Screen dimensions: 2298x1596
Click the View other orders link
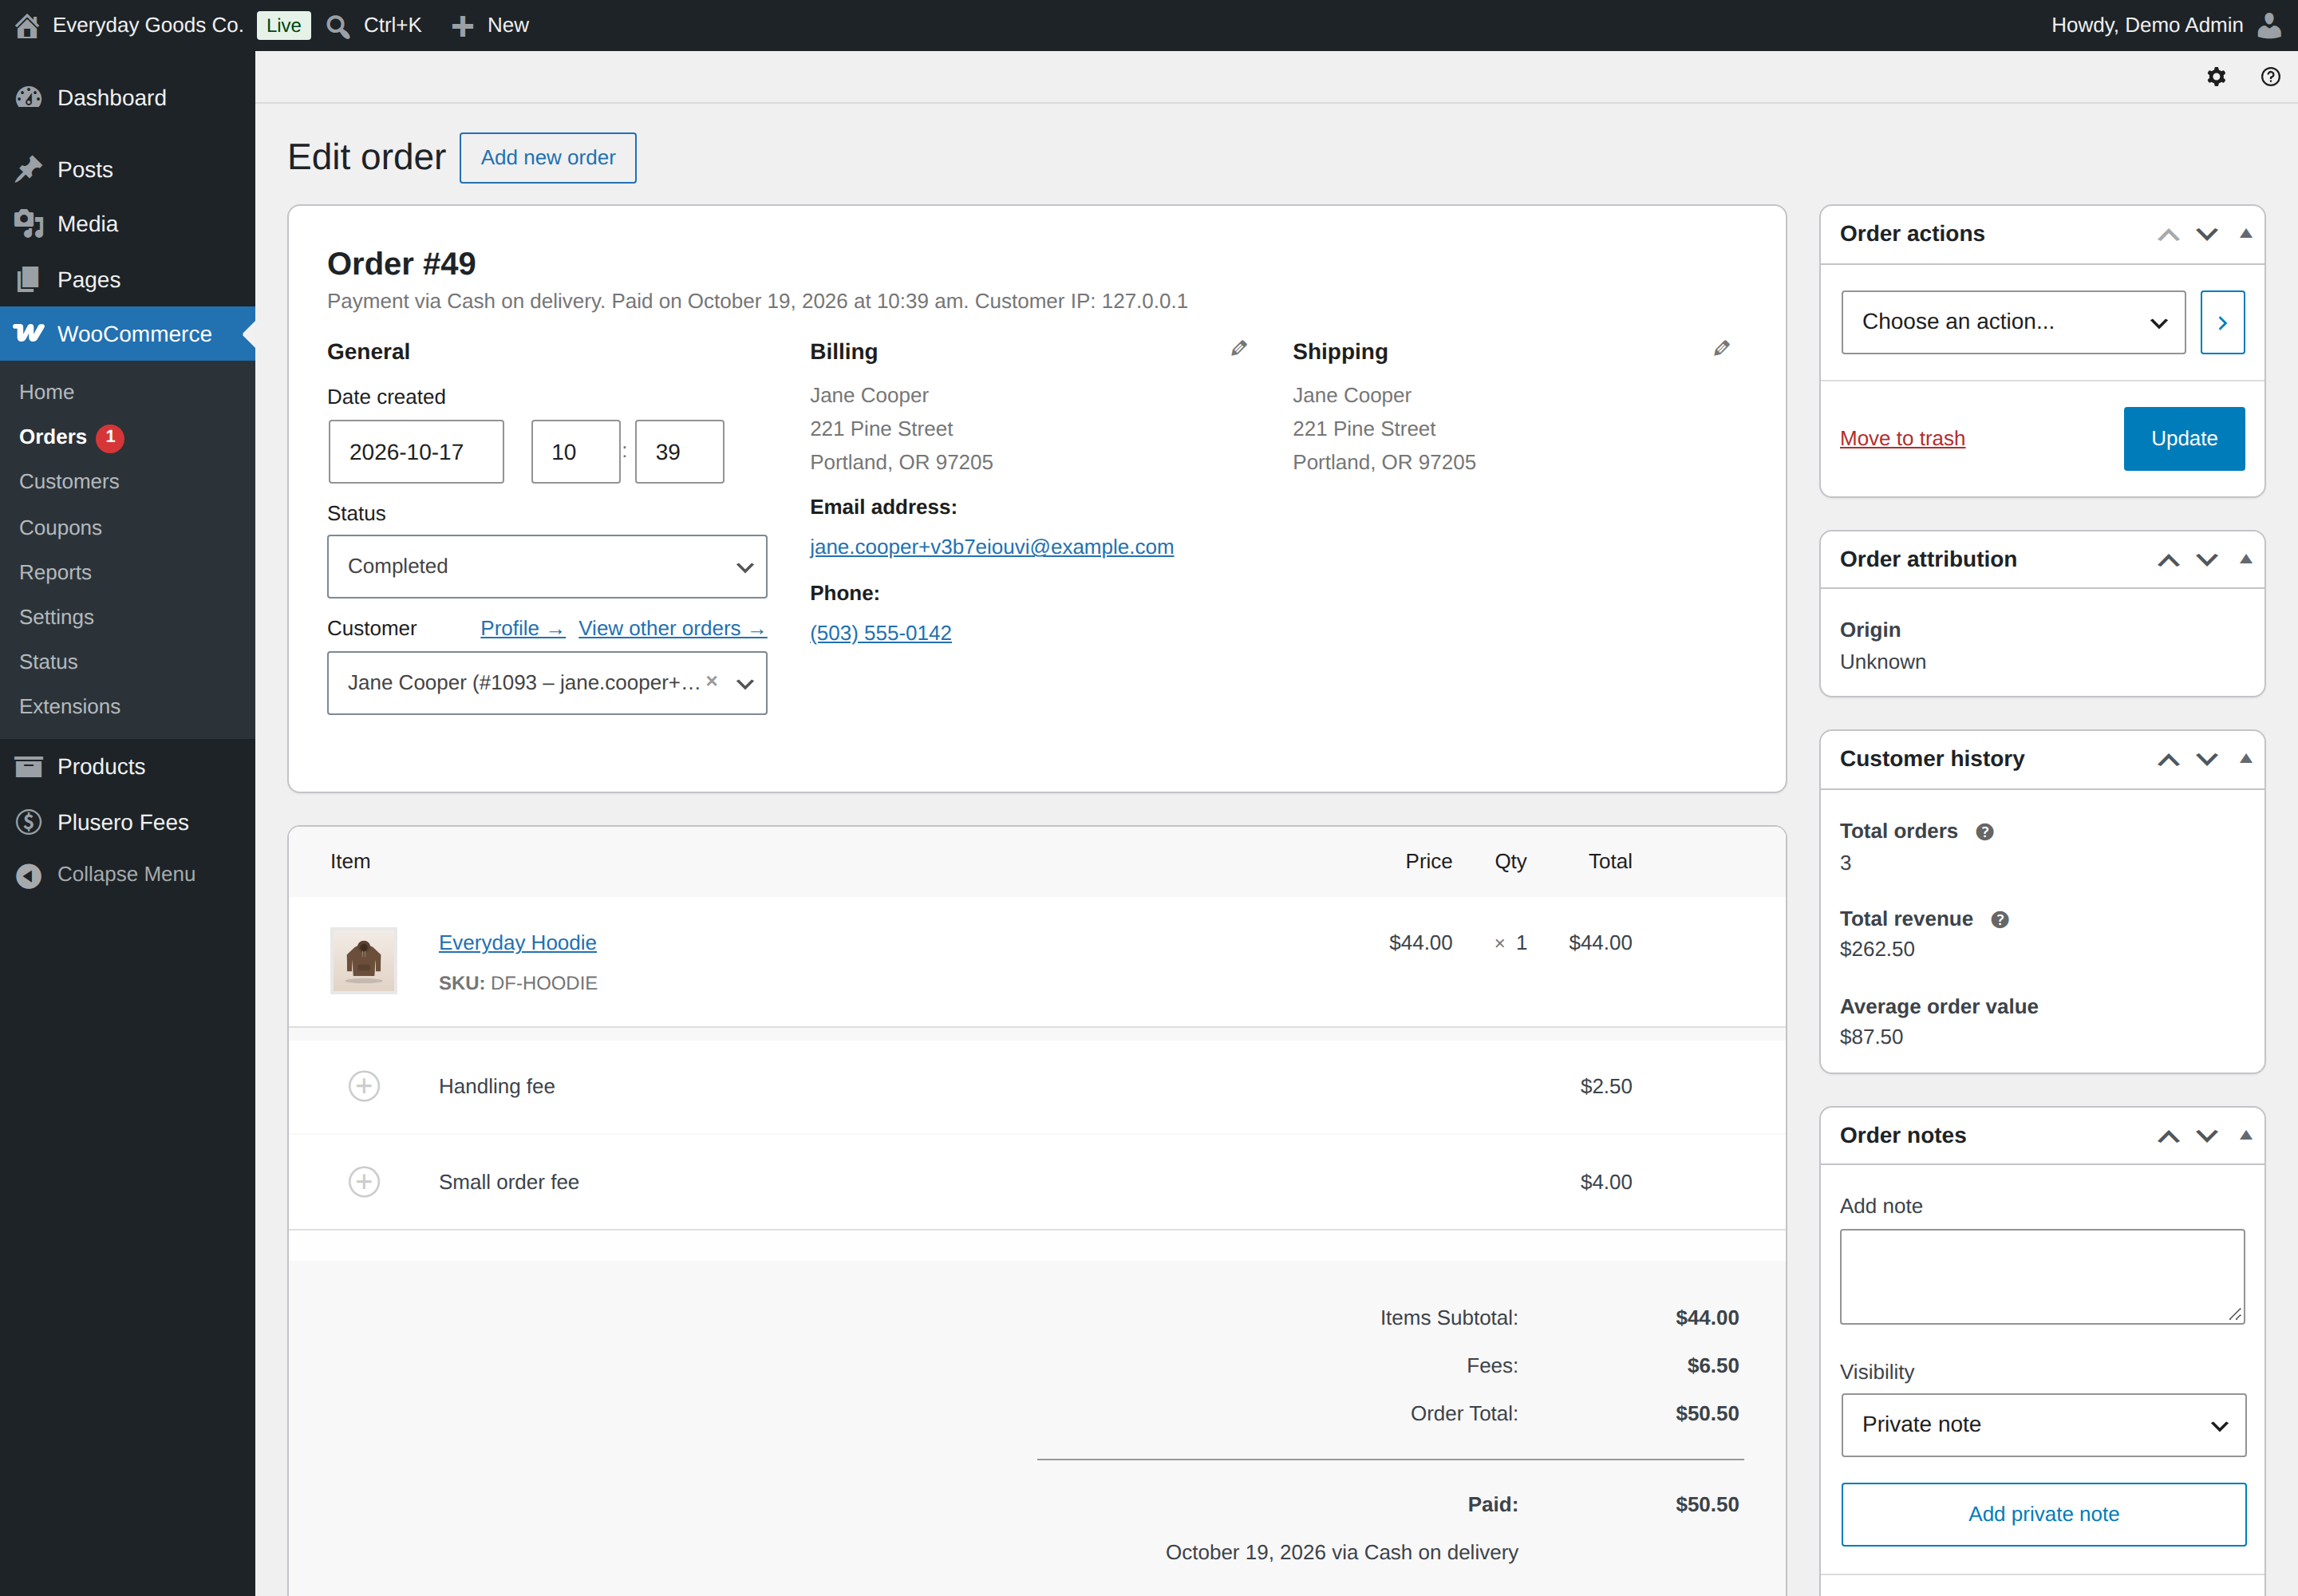click(x=672, y=629)
